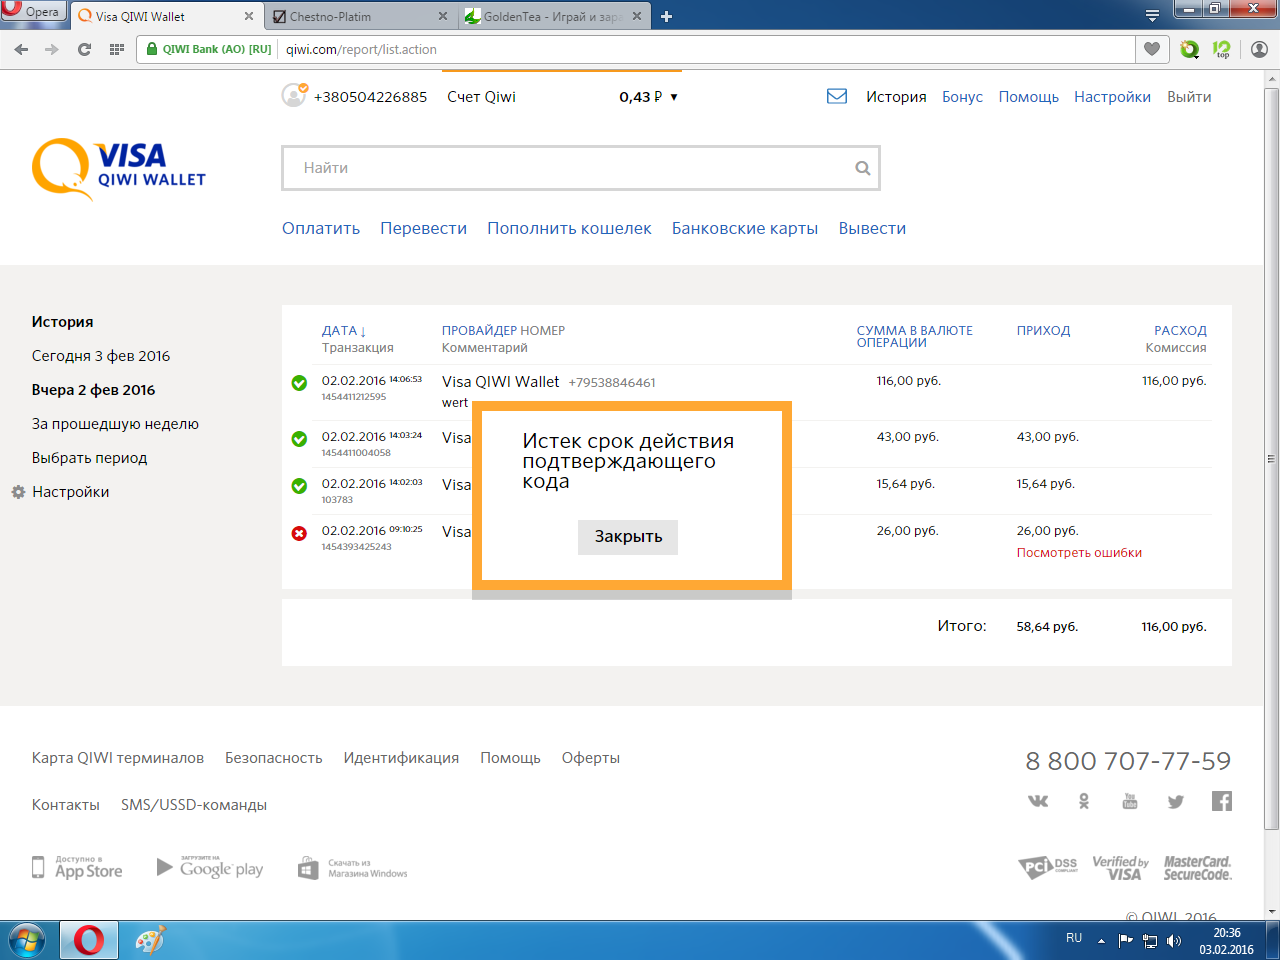Select Вчера 2 фев 2016 filter

pos(93,390)
